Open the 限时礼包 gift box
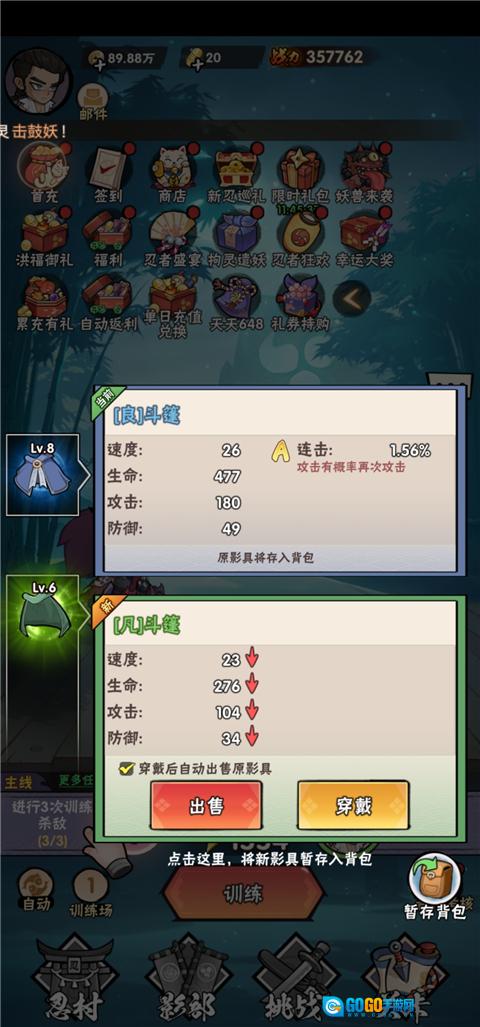 point(300,172)
